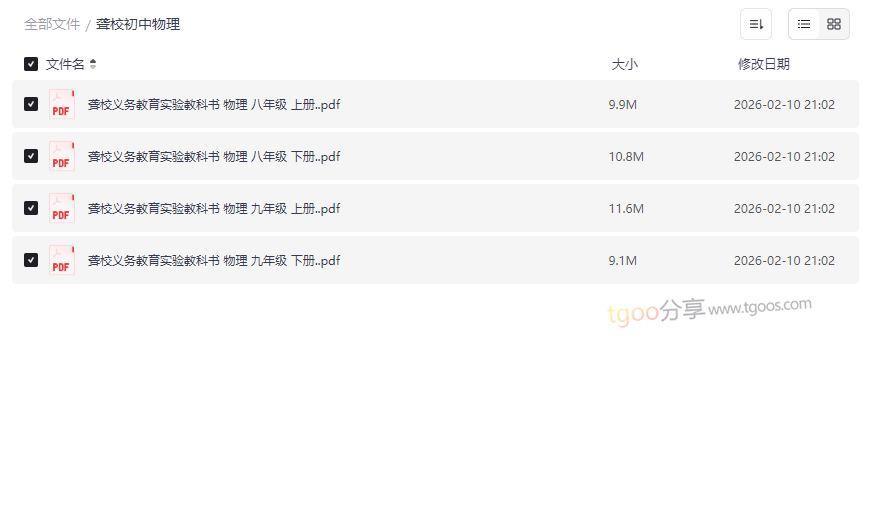Click PDF icon of 九年级 下册 file
The width and height of the screenshot is (874, 514).
61,260
